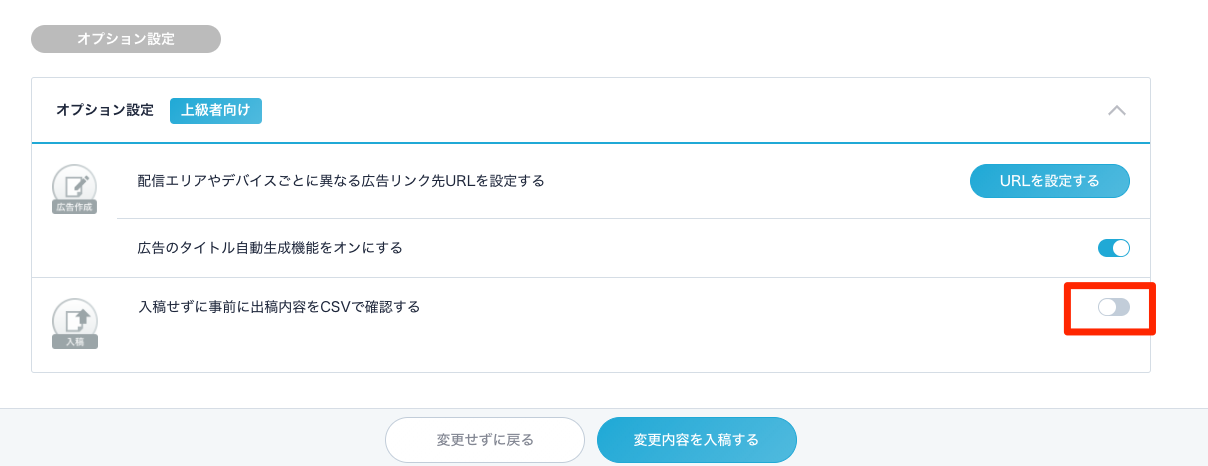Screen dimensions: 1208x466
Task: Click the blue 上級者向け badge
Action: click(216, 110)
